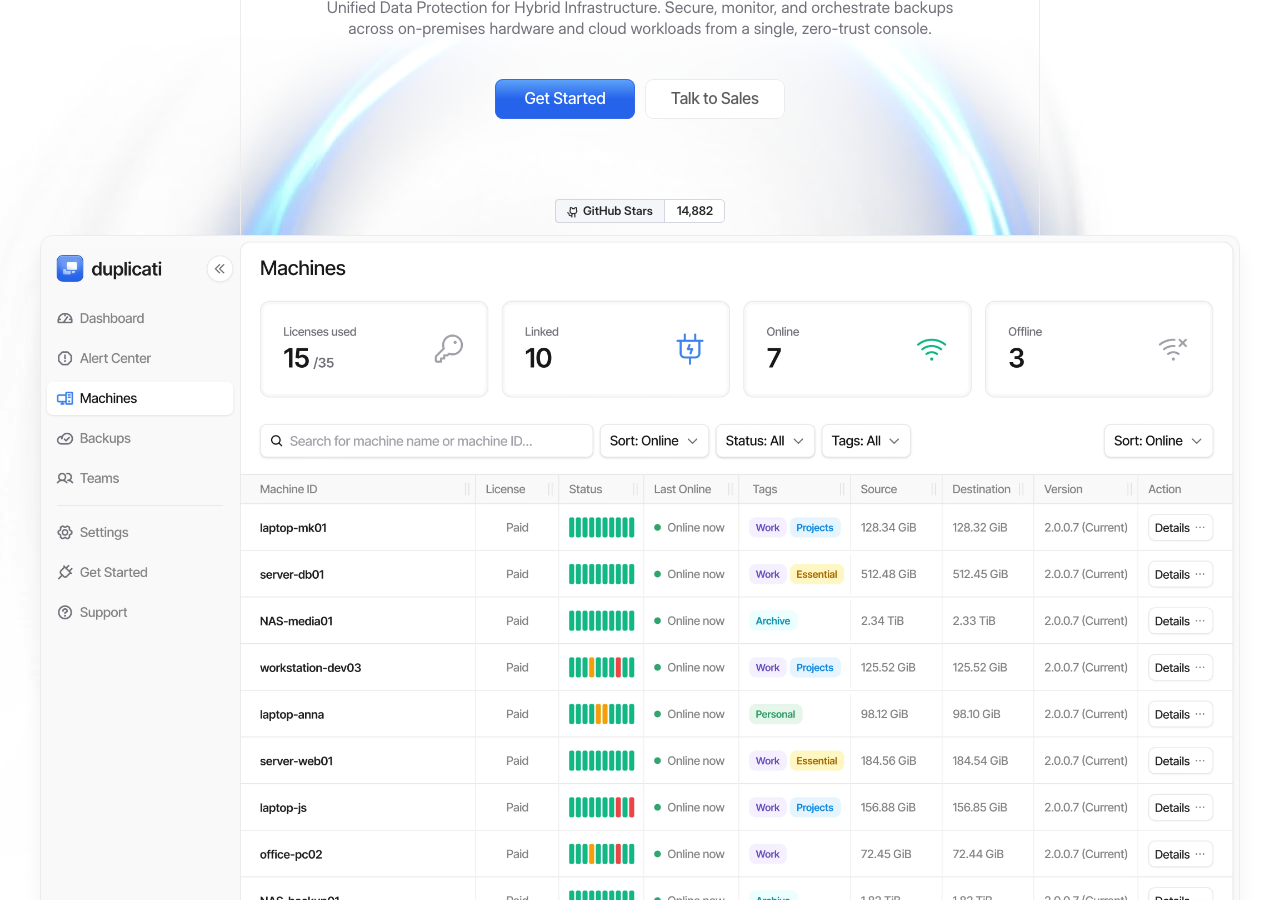Click the Version column header

point(1063,489)
